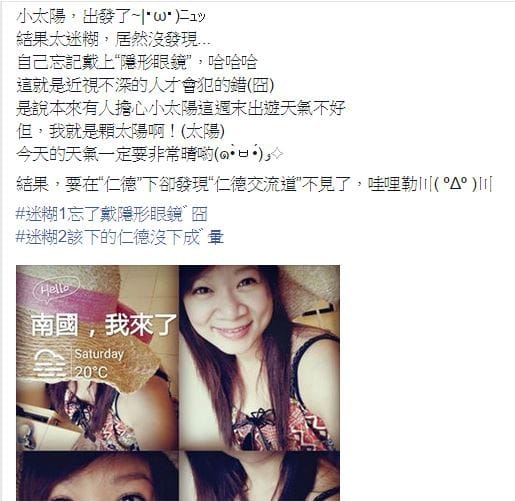Open the large smiling selfie photo
515x502 pixels.
(x=259, y=358)
